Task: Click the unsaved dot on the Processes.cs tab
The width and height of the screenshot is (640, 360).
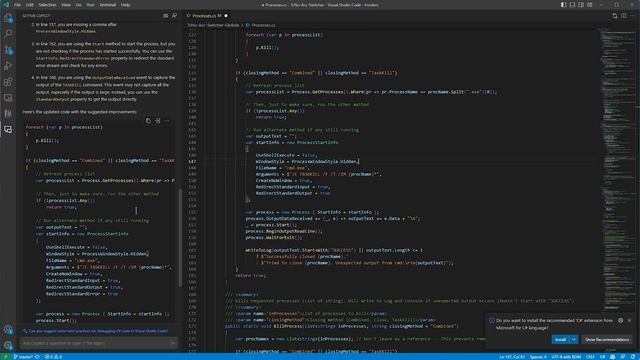Action: click(x=226, y=16)
